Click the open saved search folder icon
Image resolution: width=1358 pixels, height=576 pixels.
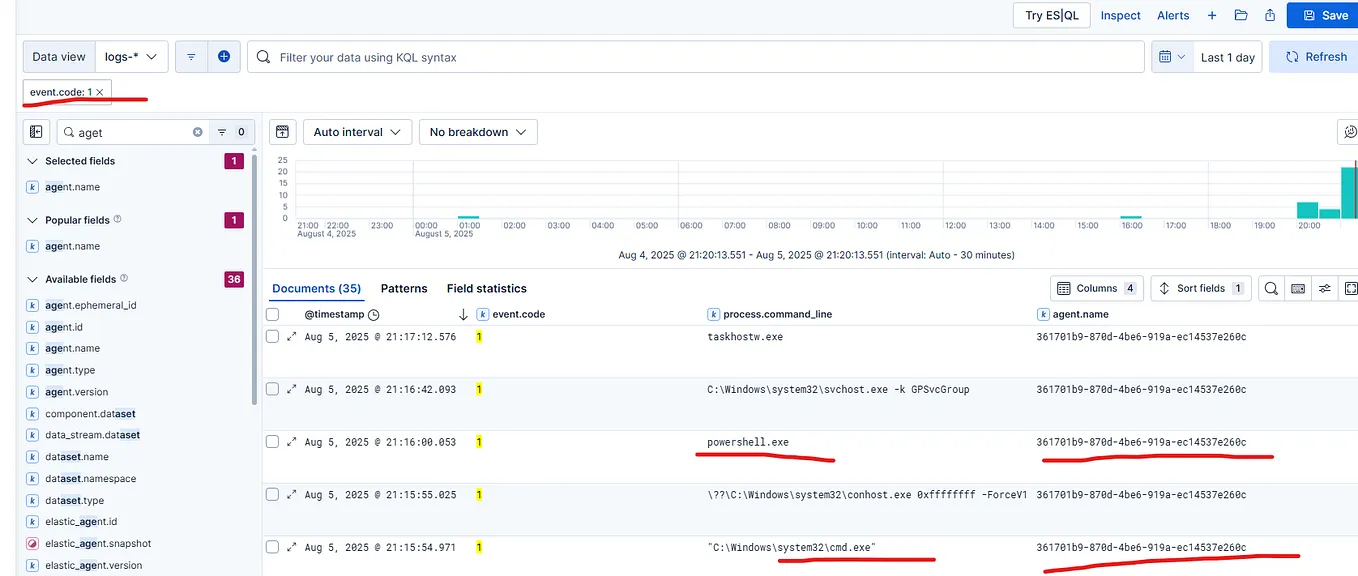point(1240,15)
